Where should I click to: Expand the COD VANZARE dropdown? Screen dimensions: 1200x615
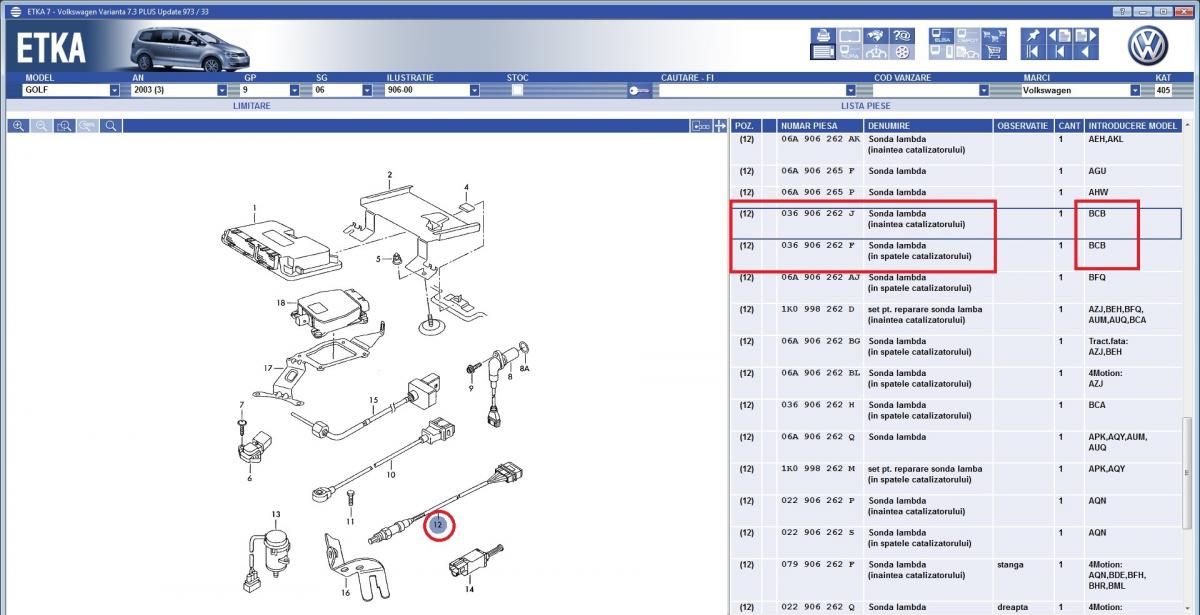984,90
